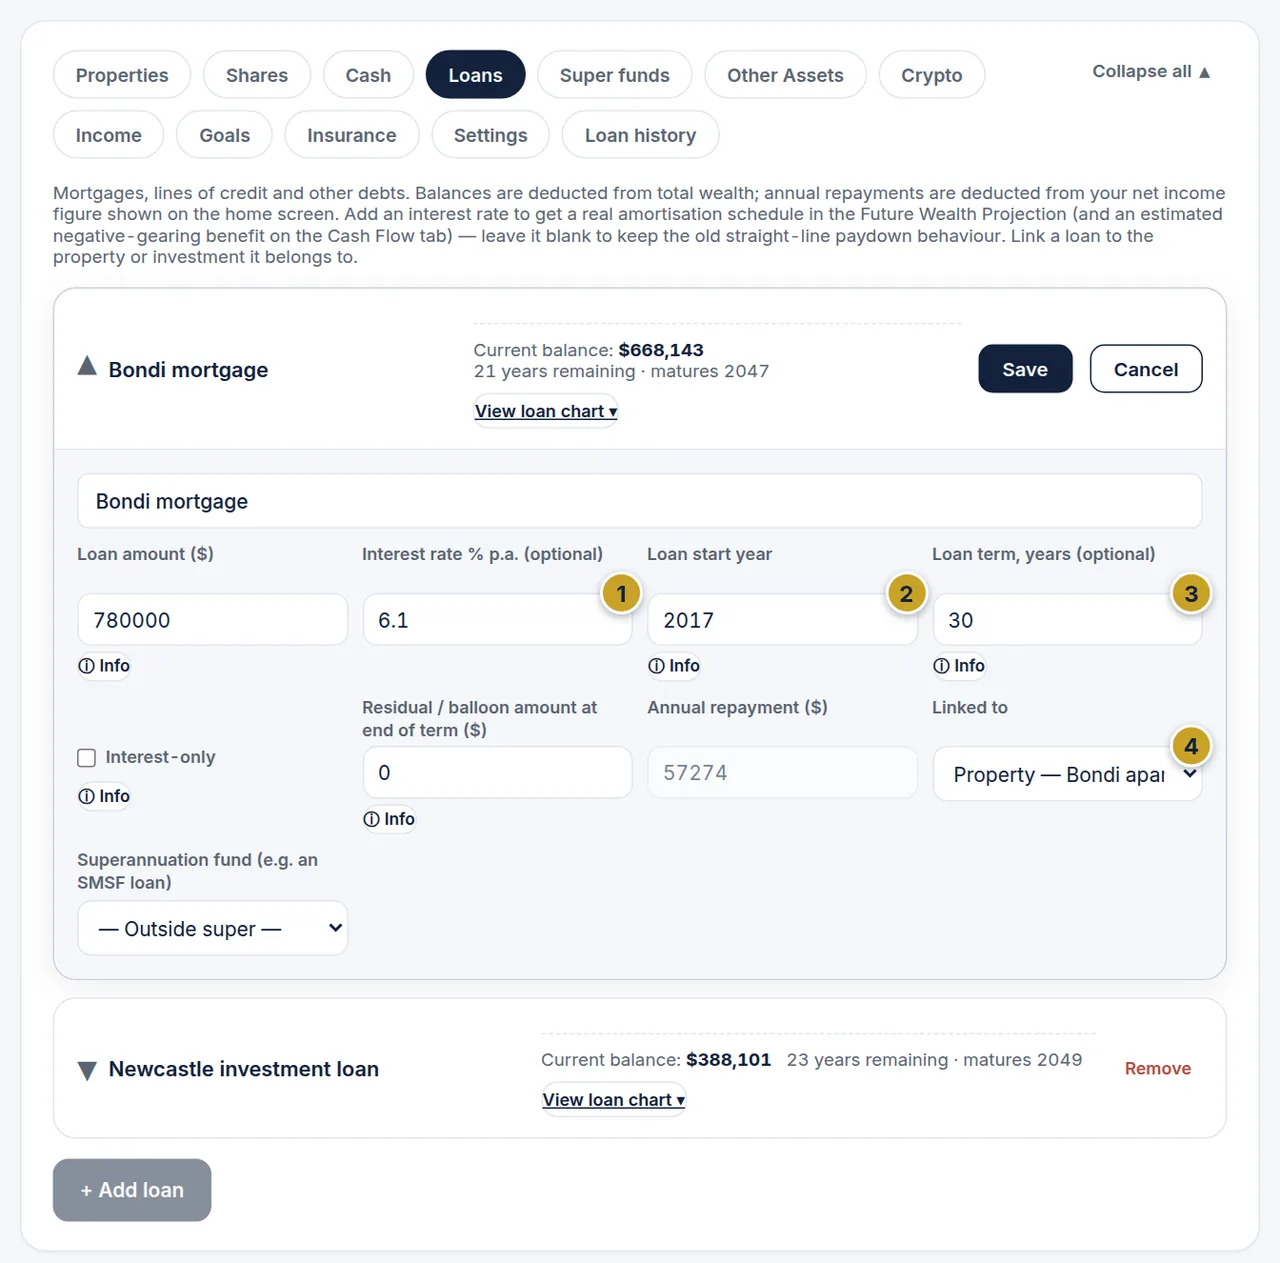This screenshot has height=1263, width=1280.
Task: Cancel editing the Bondi mortgage
Action: [x=1146, y=369]
